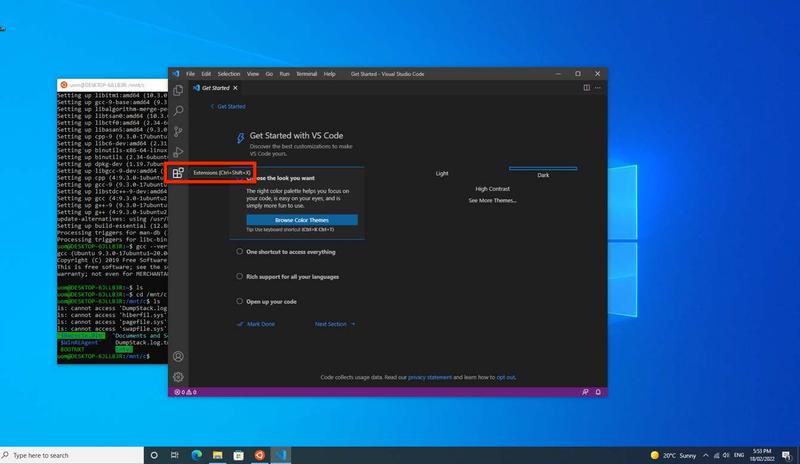
Task: Open the Help menu
Action: [x=330, y=74]
